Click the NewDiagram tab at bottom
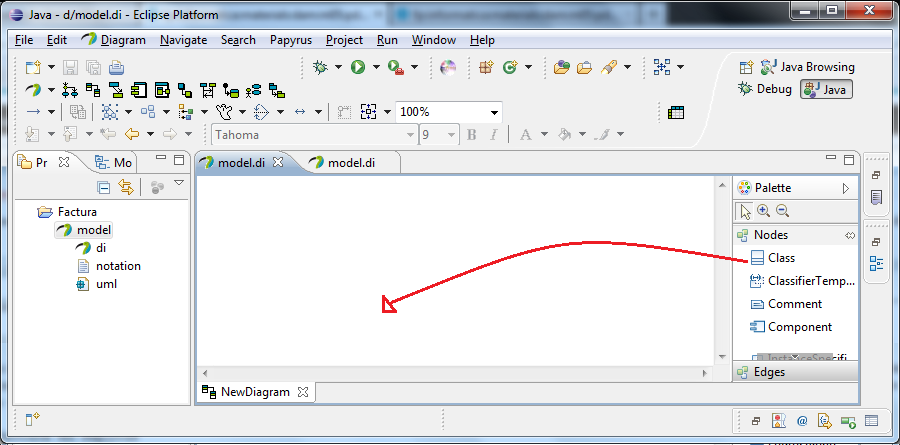The width and height of the screenshot is (900, 445). [255, 392]
